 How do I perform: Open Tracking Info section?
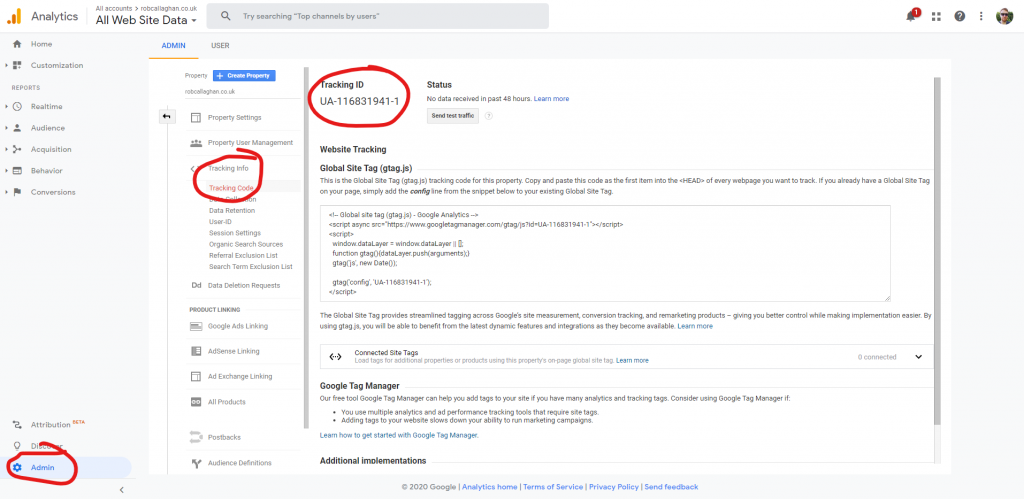tap(228, 169)
